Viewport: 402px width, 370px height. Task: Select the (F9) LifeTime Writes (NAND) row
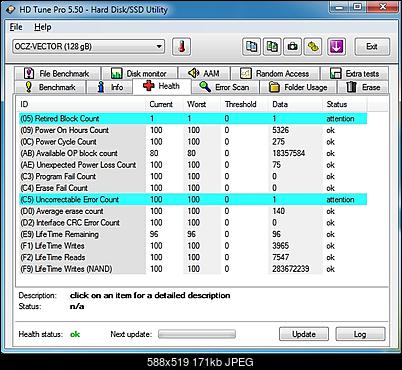tap(193, 269)
